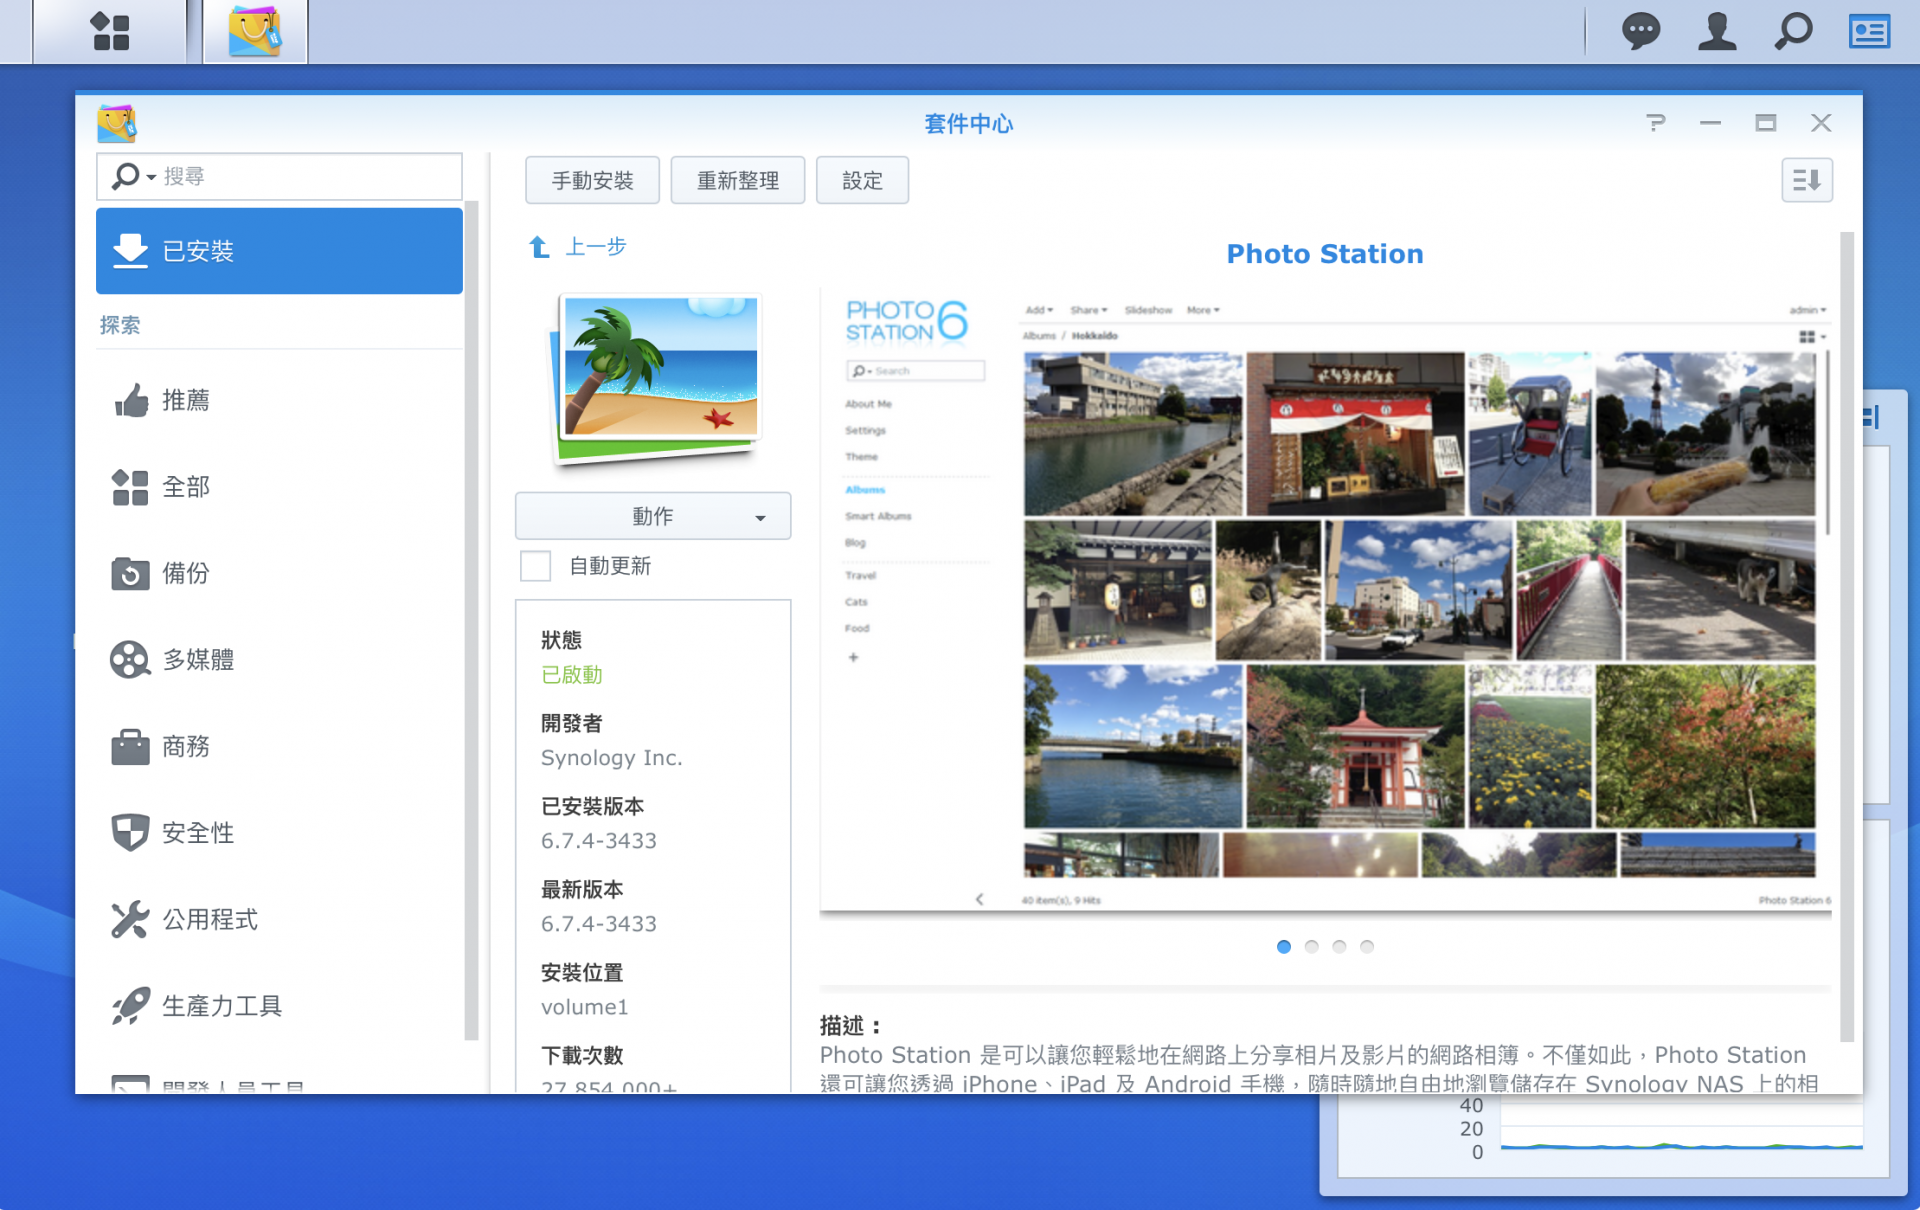Screen dimensions: 1920x1210
Task: Click the Package Center taskbar icon
Action: (x=255, y=31)
